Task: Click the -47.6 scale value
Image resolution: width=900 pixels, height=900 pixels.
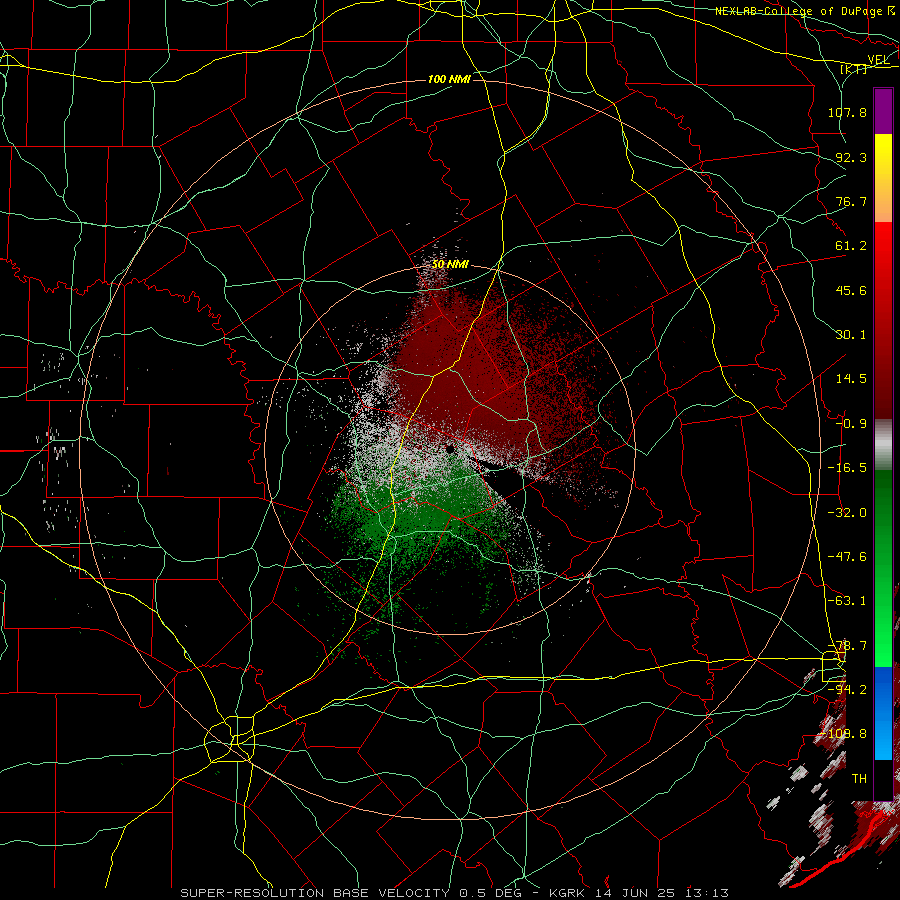Action: 847,557
